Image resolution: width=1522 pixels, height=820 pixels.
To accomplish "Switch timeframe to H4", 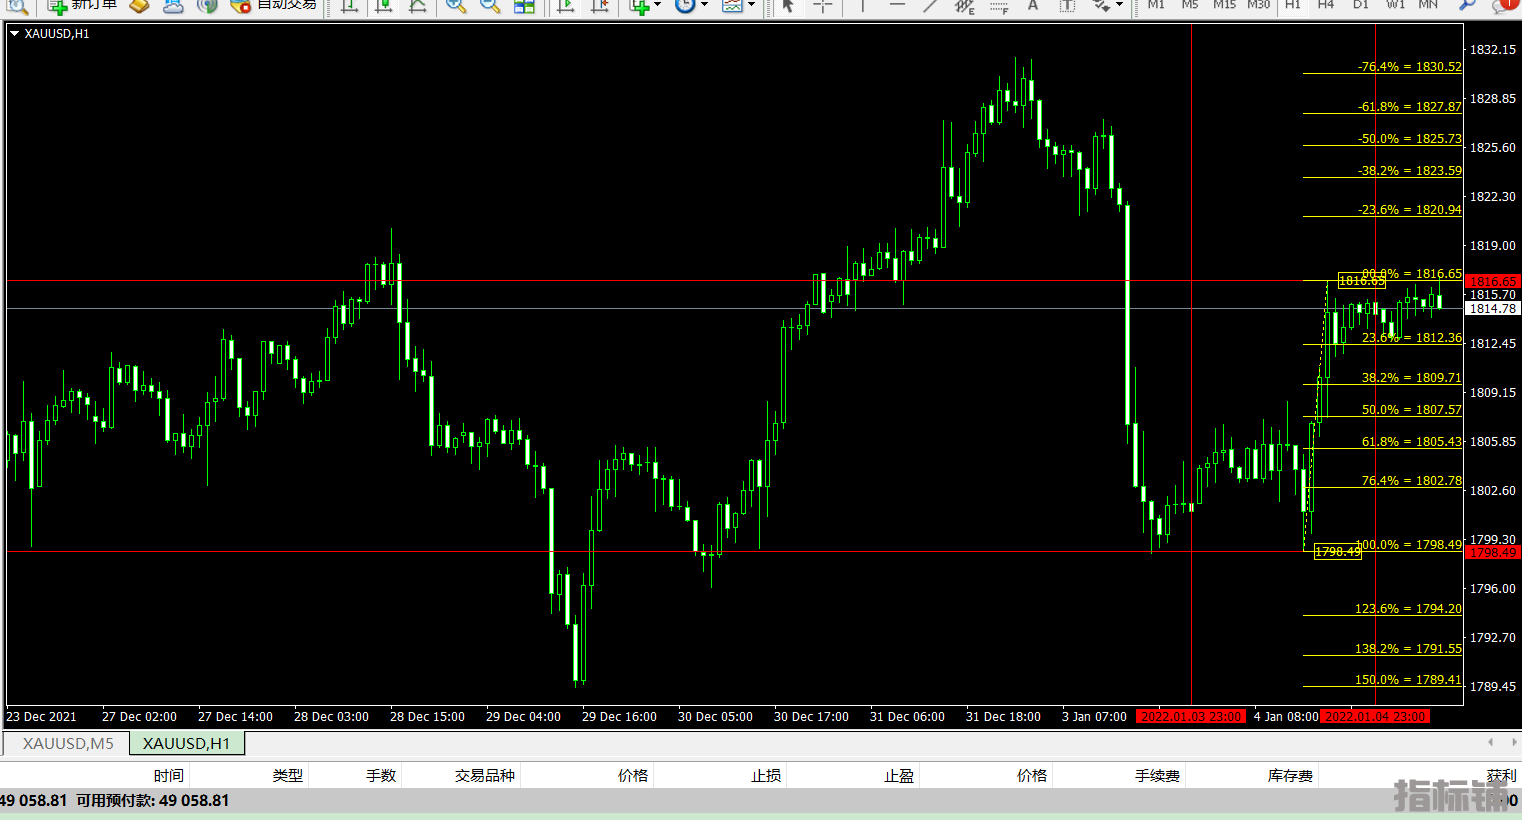I will (x=1326, y=5).
